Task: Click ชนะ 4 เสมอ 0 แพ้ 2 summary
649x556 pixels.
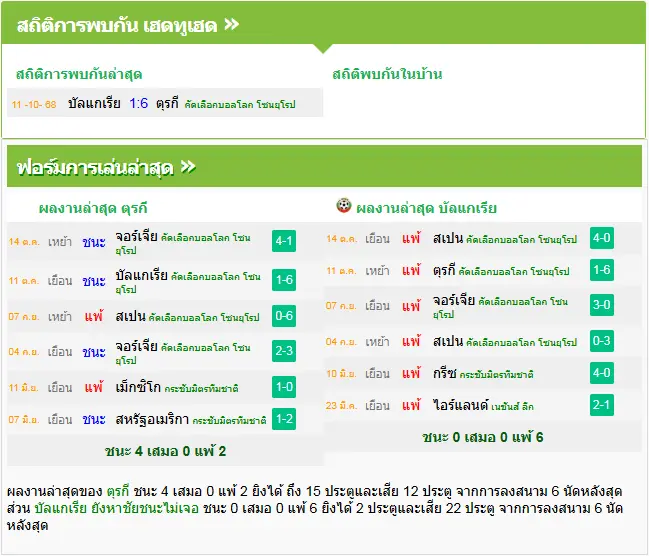Action: click(x=165, y=451)
